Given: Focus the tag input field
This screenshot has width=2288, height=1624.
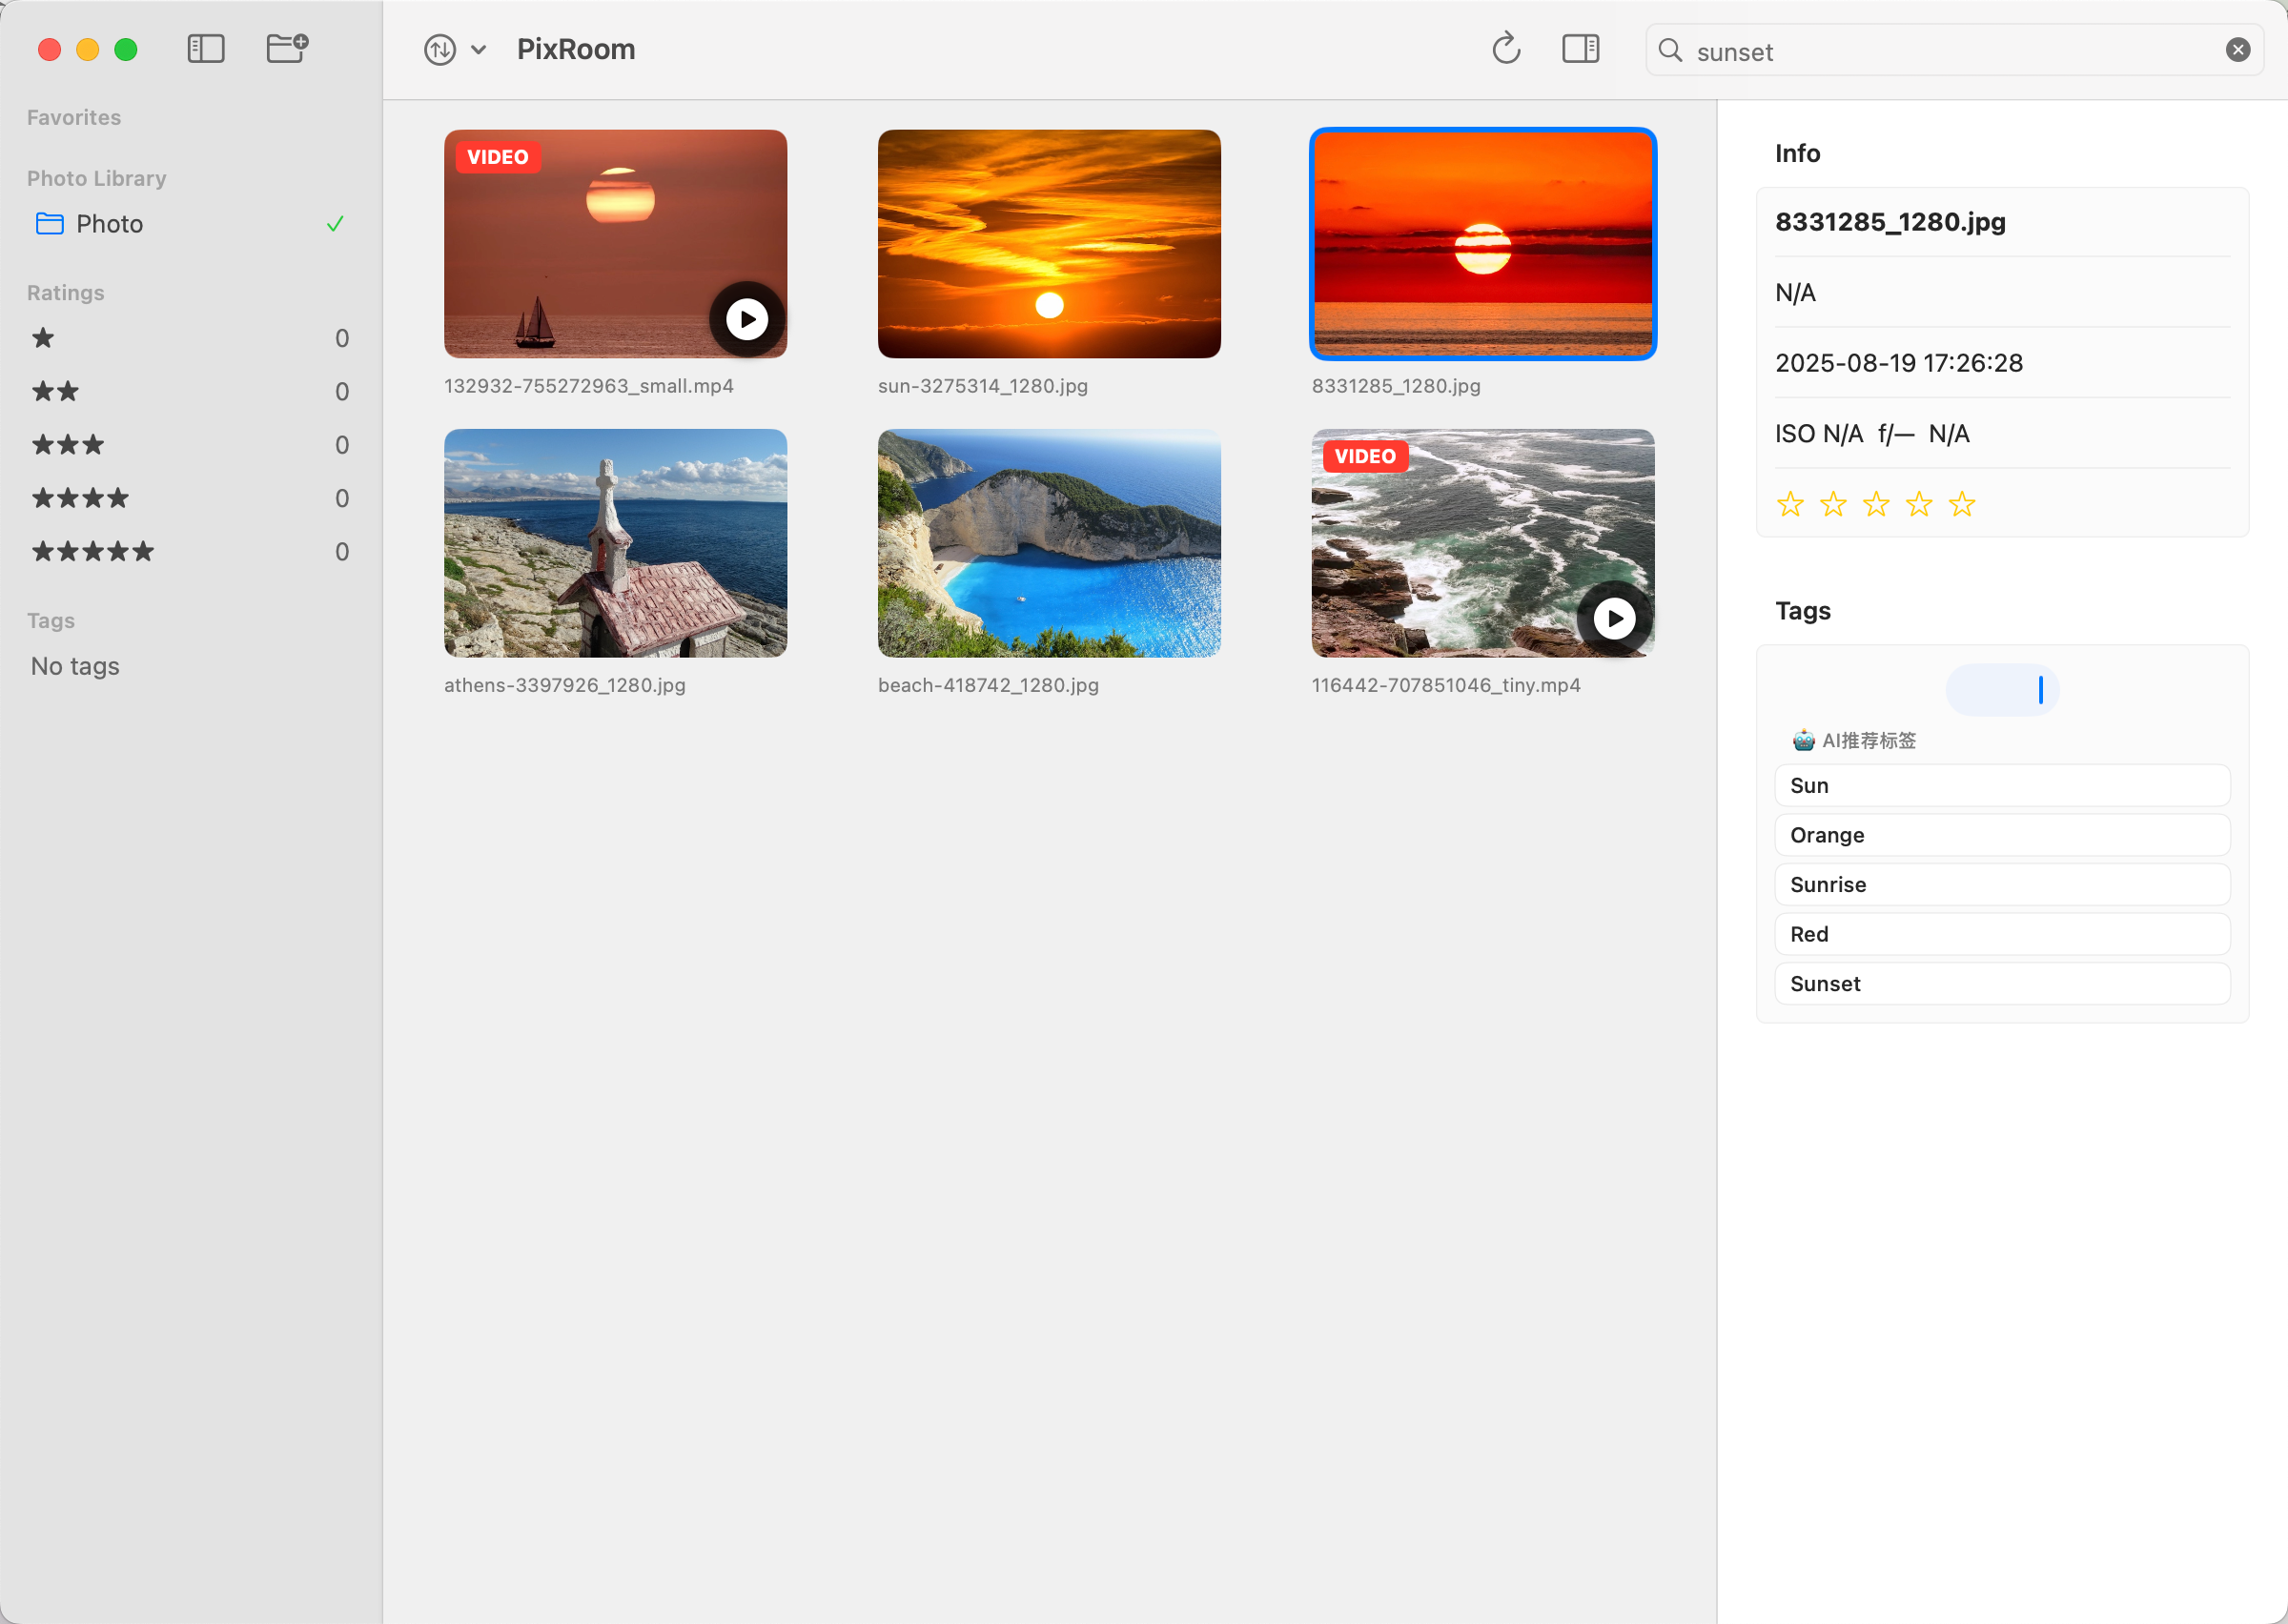Looking at the screenshot, I should (x=2001, y=689).
